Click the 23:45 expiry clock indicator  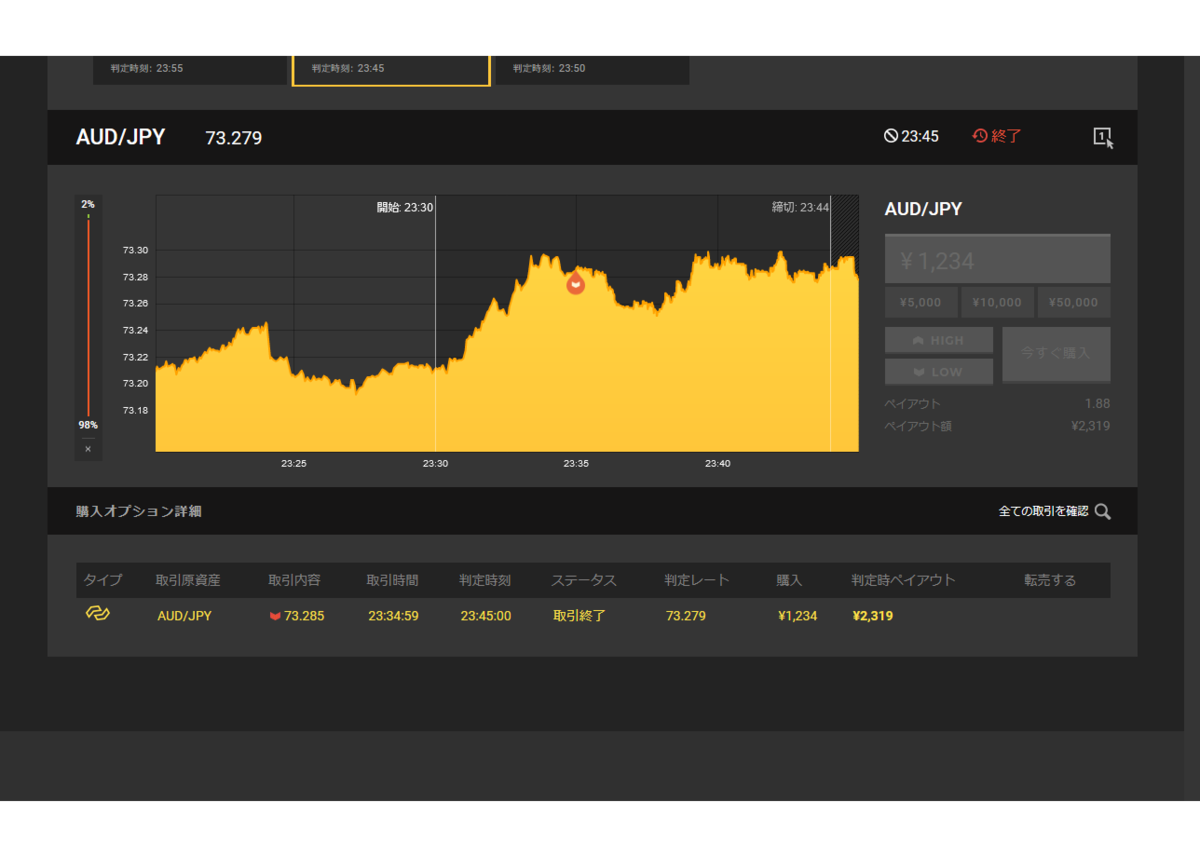pos(911,136)
